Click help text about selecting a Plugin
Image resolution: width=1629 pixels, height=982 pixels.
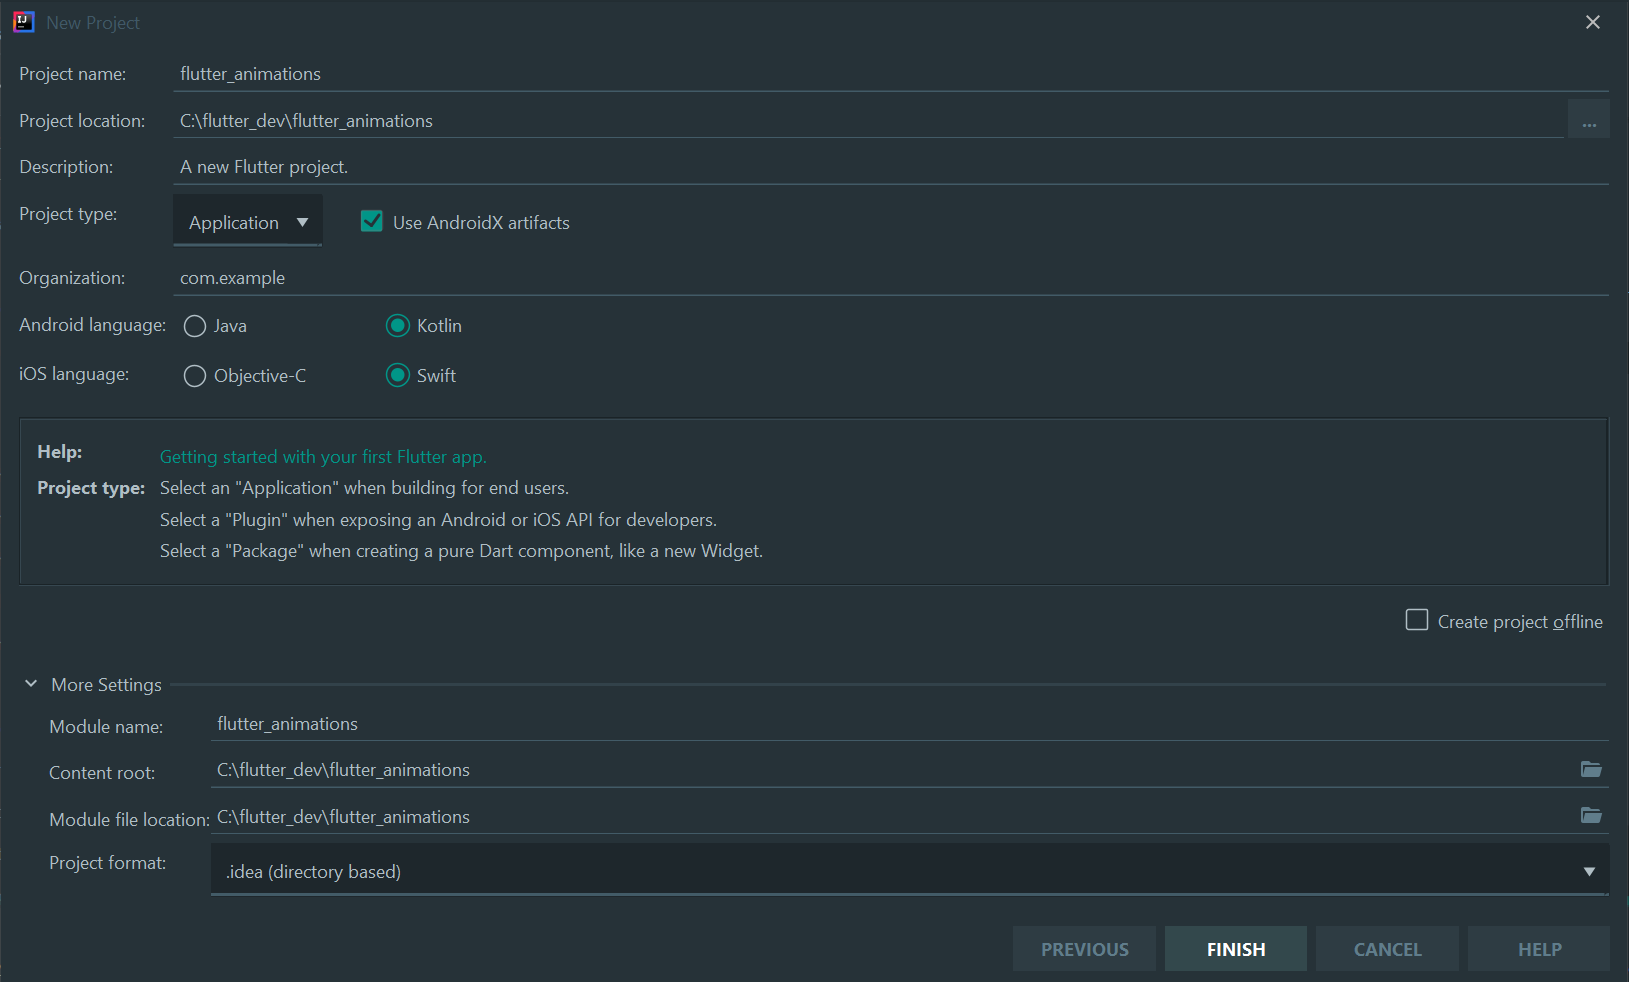click(438, 520)
